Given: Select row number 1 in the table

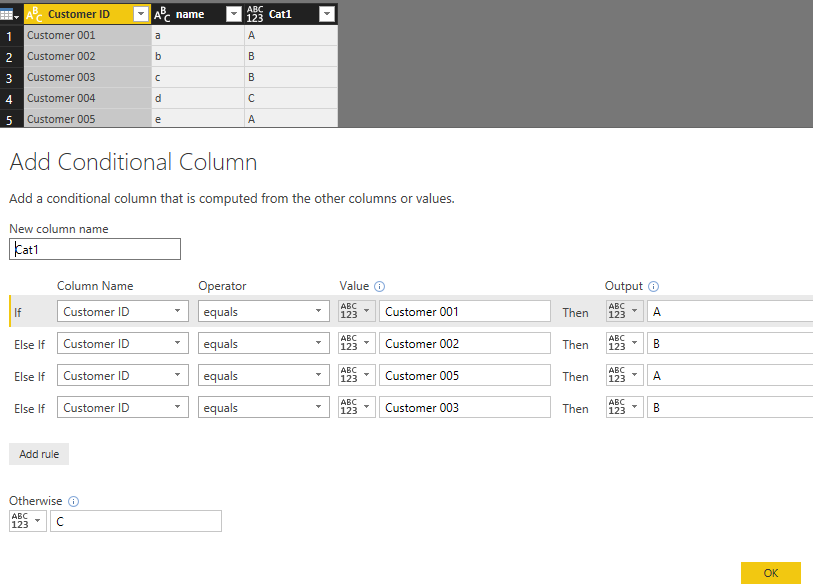Looking at the screenshot, I should (9, 36).
